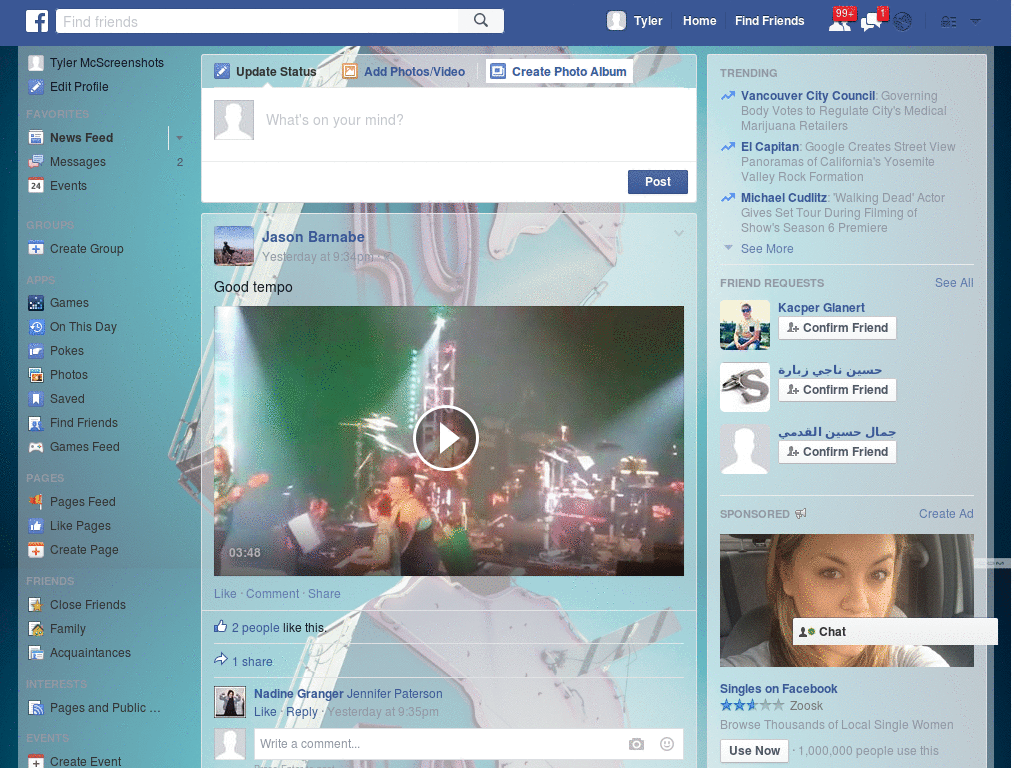Viewport: 1024px width, 768px height.
Task: View the 2 people who like this
Action: click(x=255, y=628)
